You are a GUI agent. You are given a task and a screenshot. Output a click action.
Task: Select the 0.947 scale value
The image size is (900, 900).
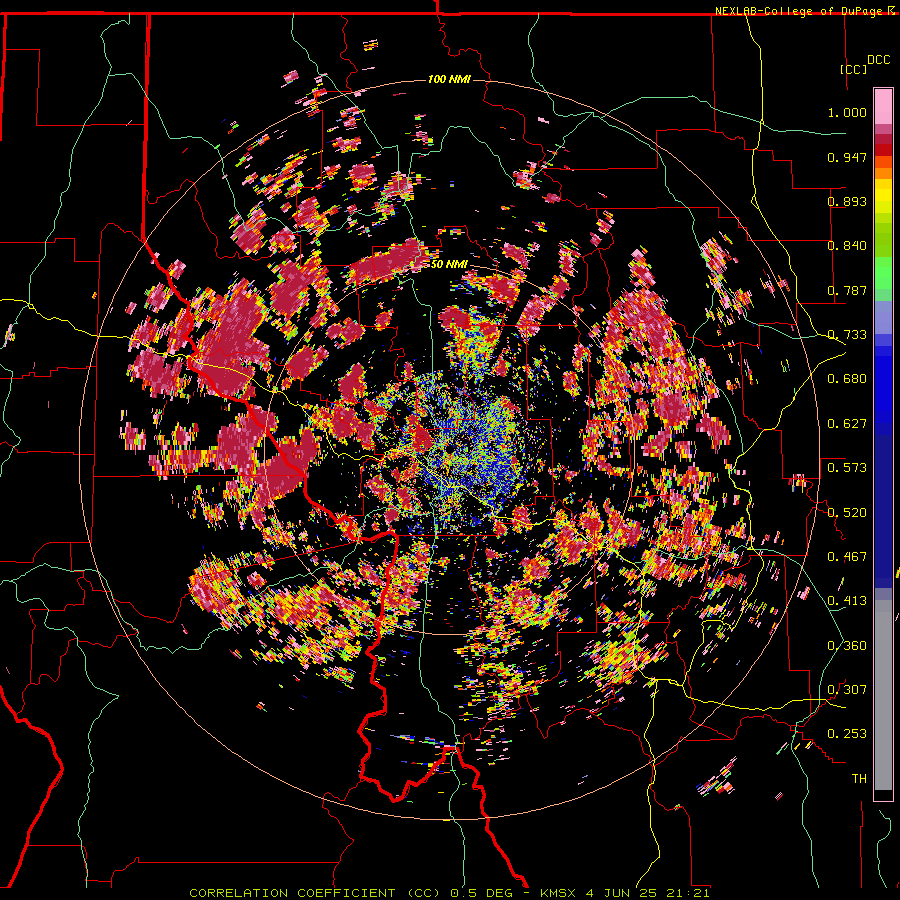click(847, 157)
